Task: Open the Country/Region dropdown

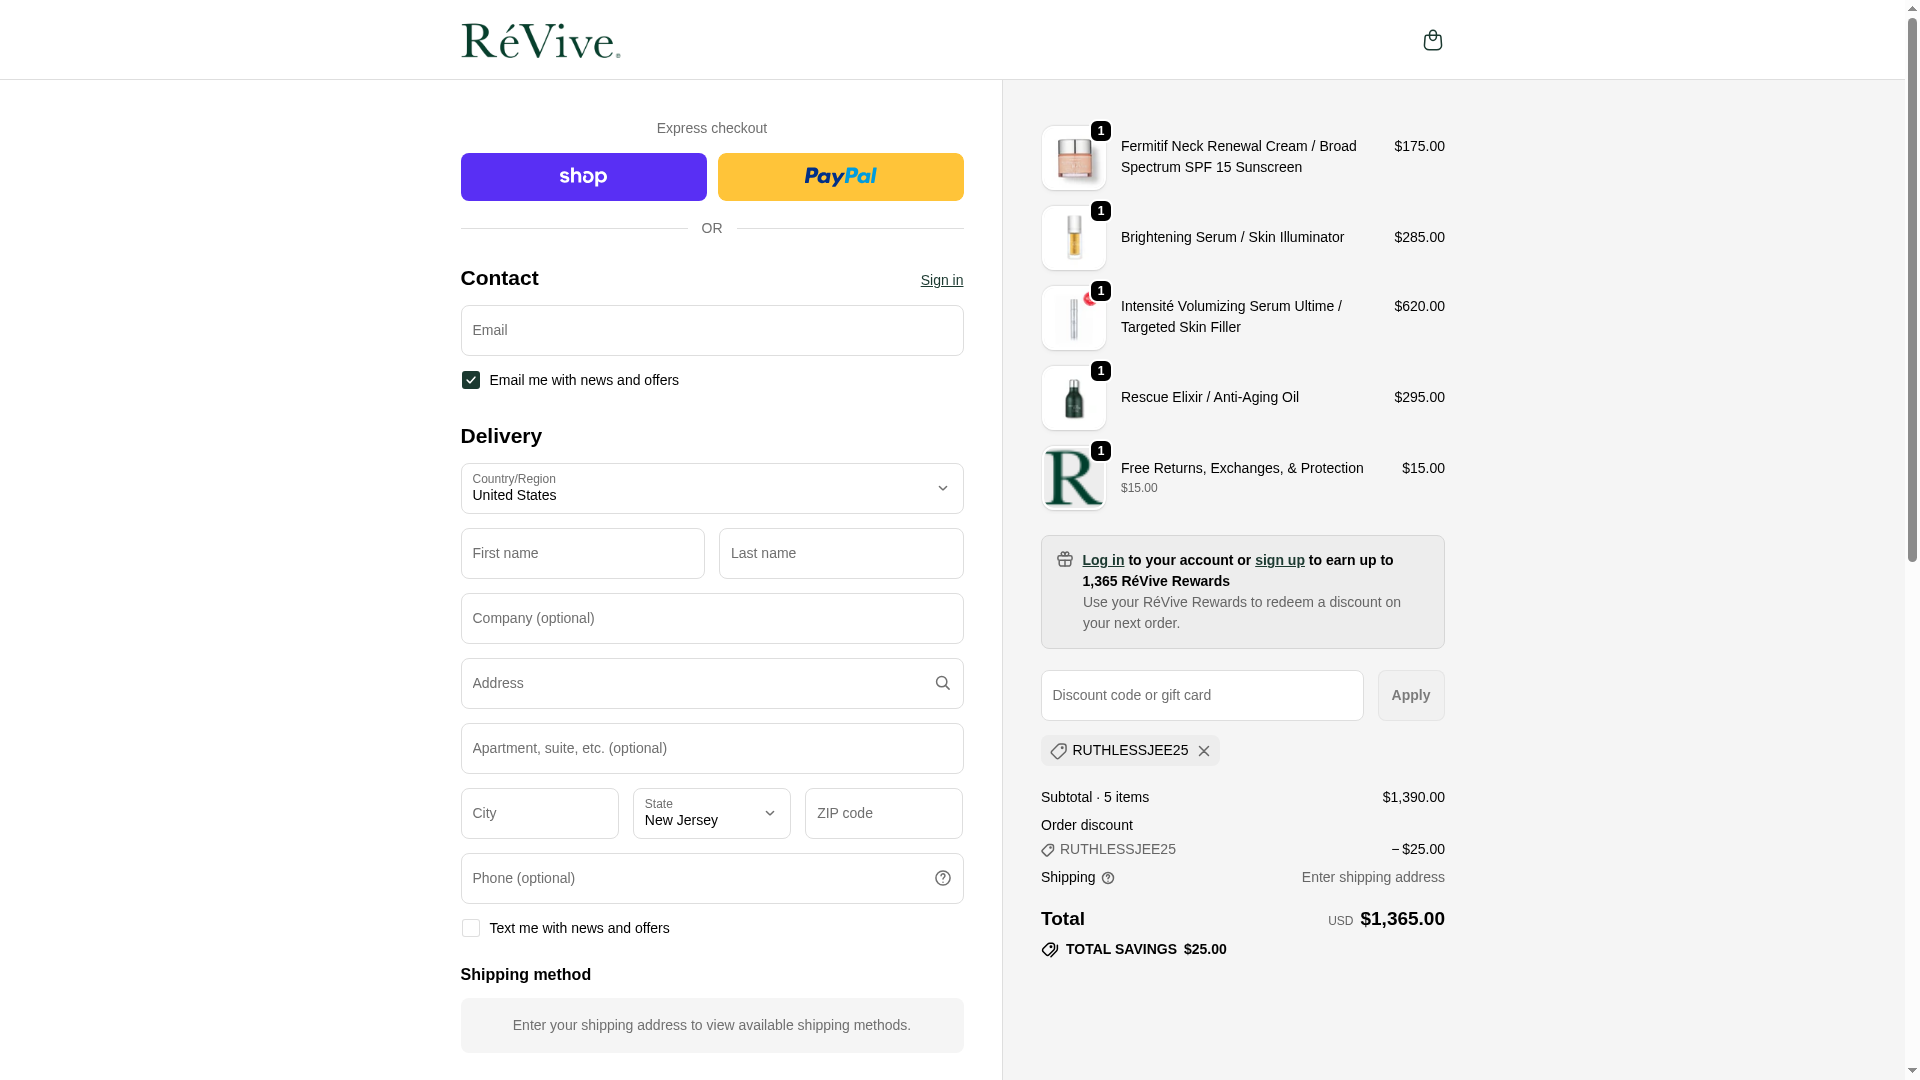Action: (x=711, y=488)
